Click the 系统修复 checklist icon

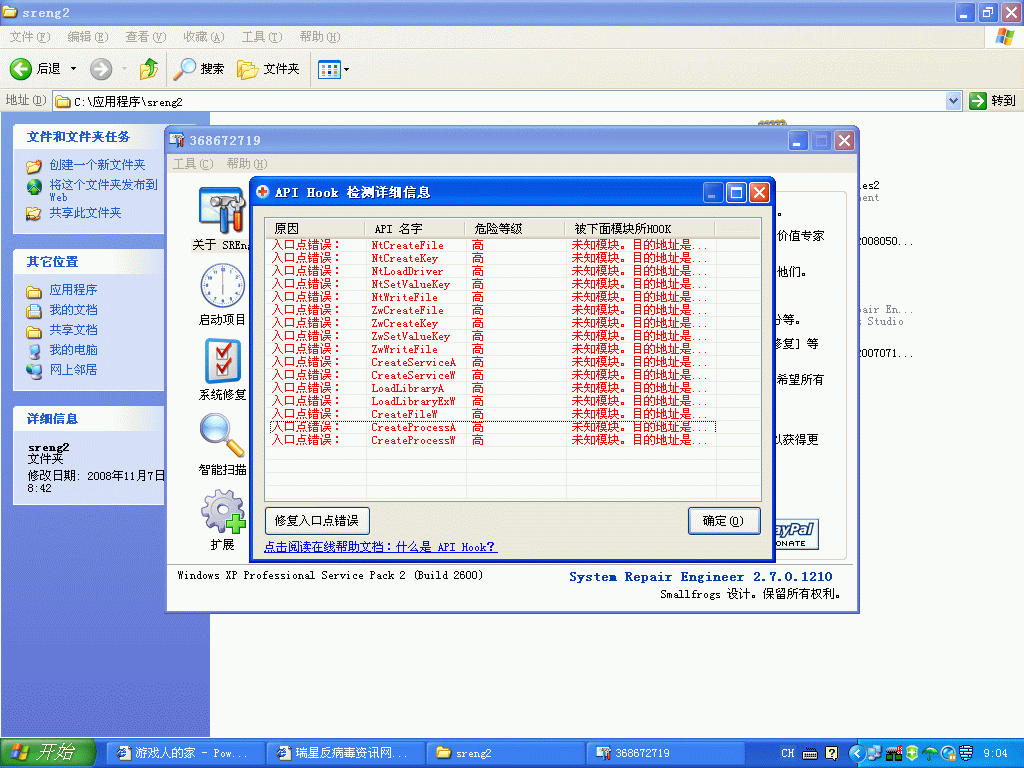pos(223,360)
